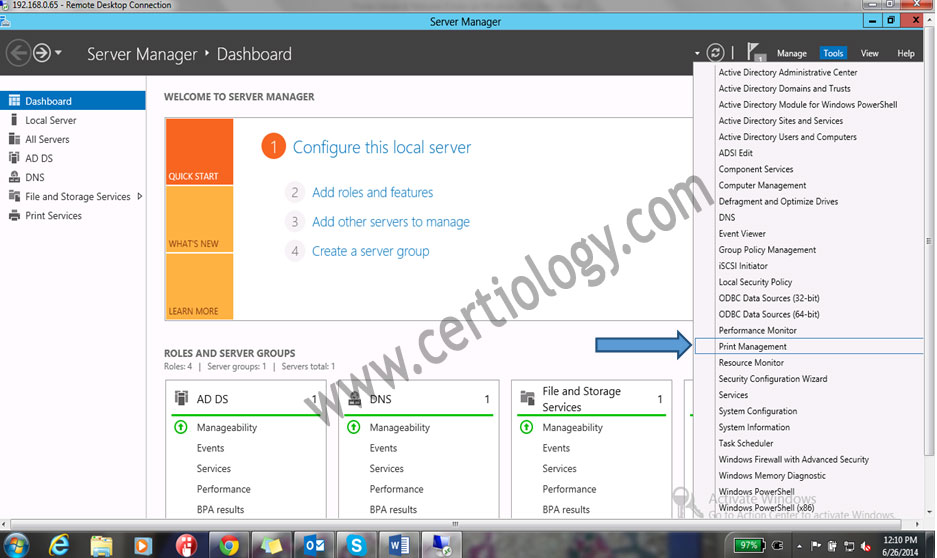
Task: Open File and Storage Services tile header
Action: [591, 399]
